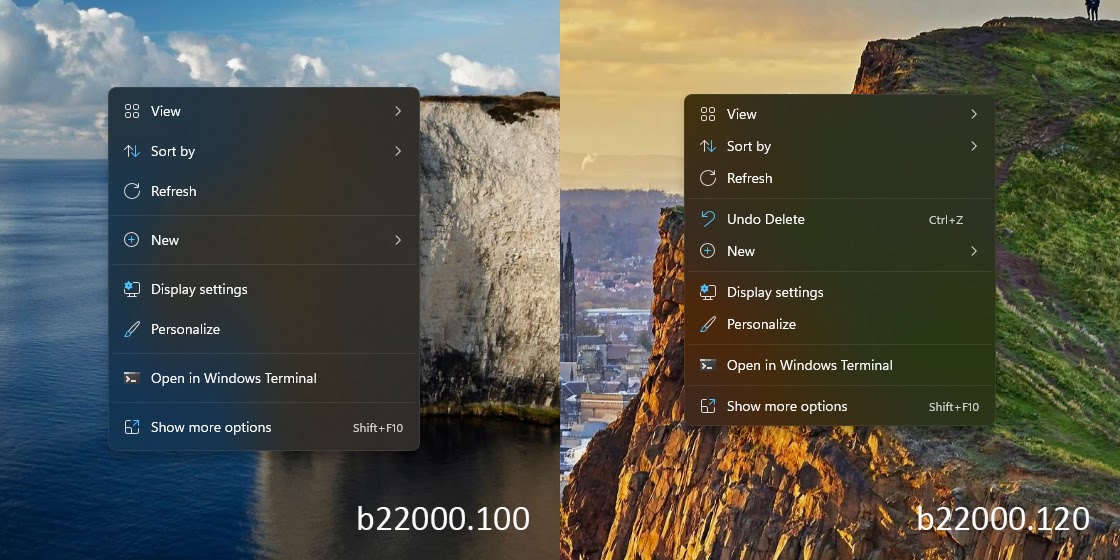Screen dimensions: 1120x560
Task: Choose Personalize label in b22000.100 context menu
Action: 186,329
